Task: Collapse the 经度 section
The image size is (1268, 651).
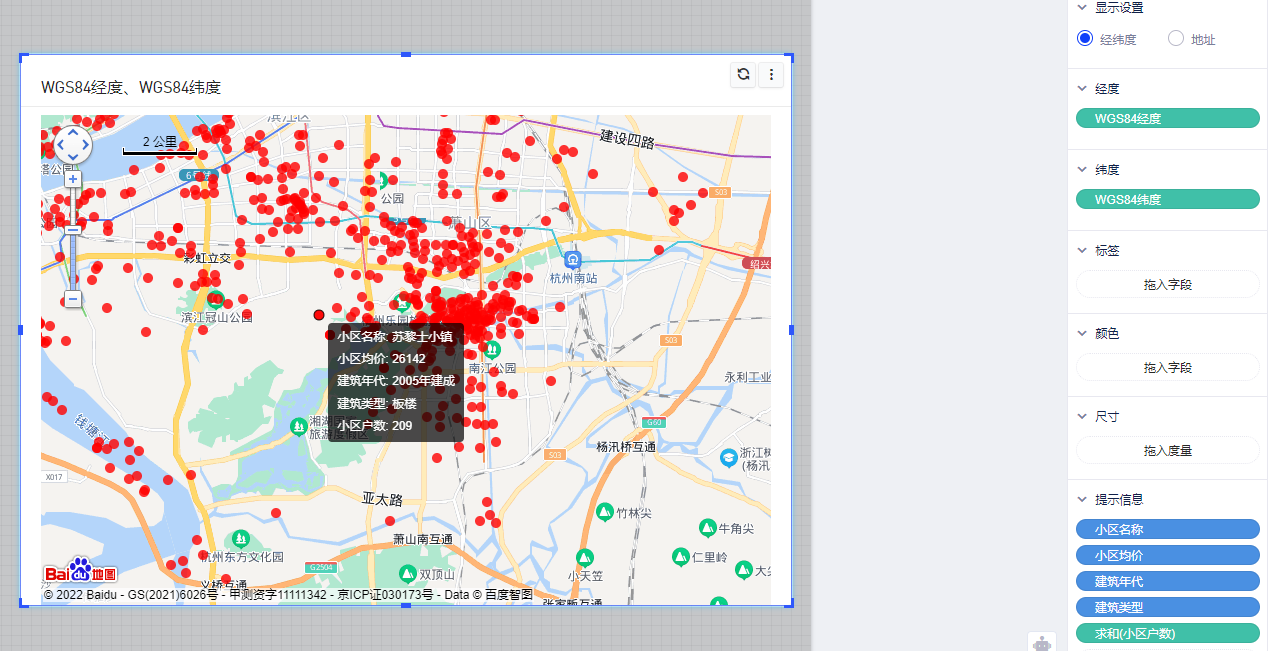Action: 1082,89
